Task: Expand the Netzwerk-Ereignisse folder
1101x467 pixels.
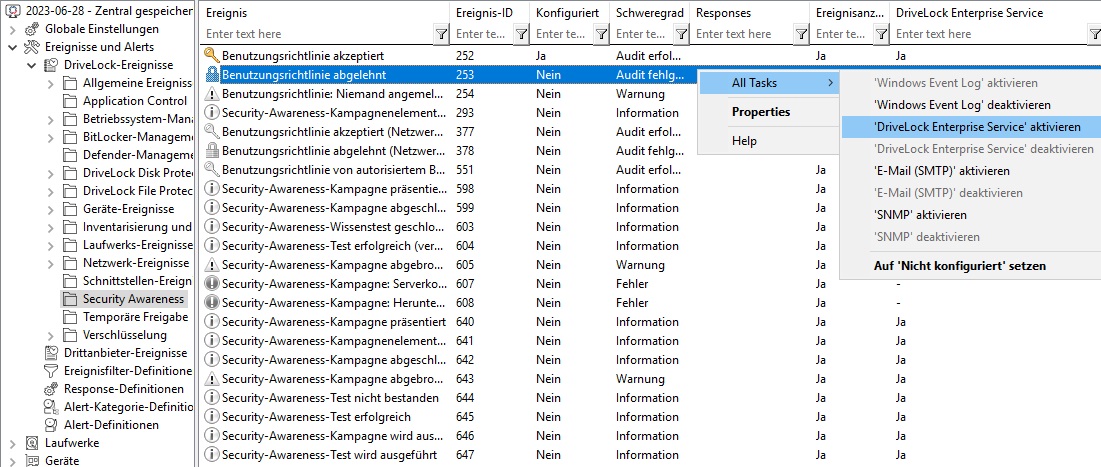Action: coord(51,263)
